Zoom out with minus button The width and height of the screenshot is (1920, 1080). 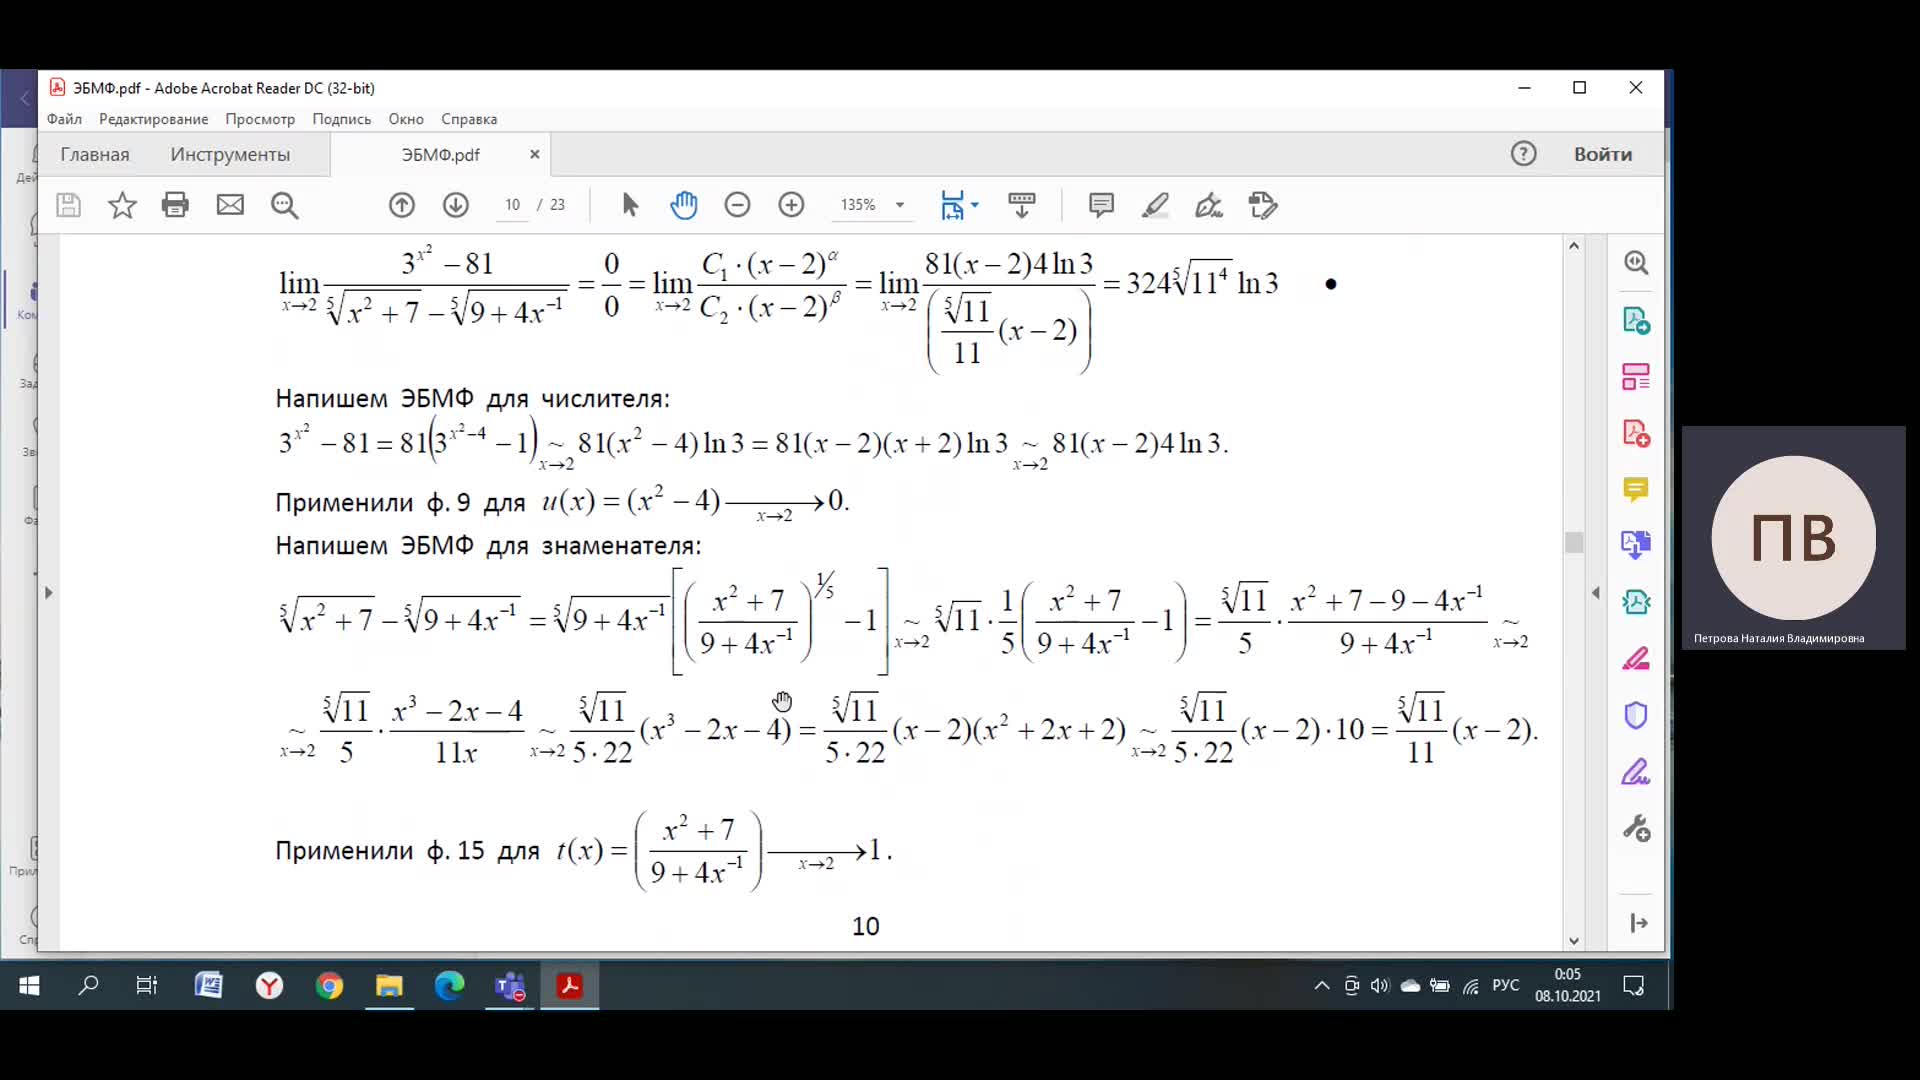(737, 205)
